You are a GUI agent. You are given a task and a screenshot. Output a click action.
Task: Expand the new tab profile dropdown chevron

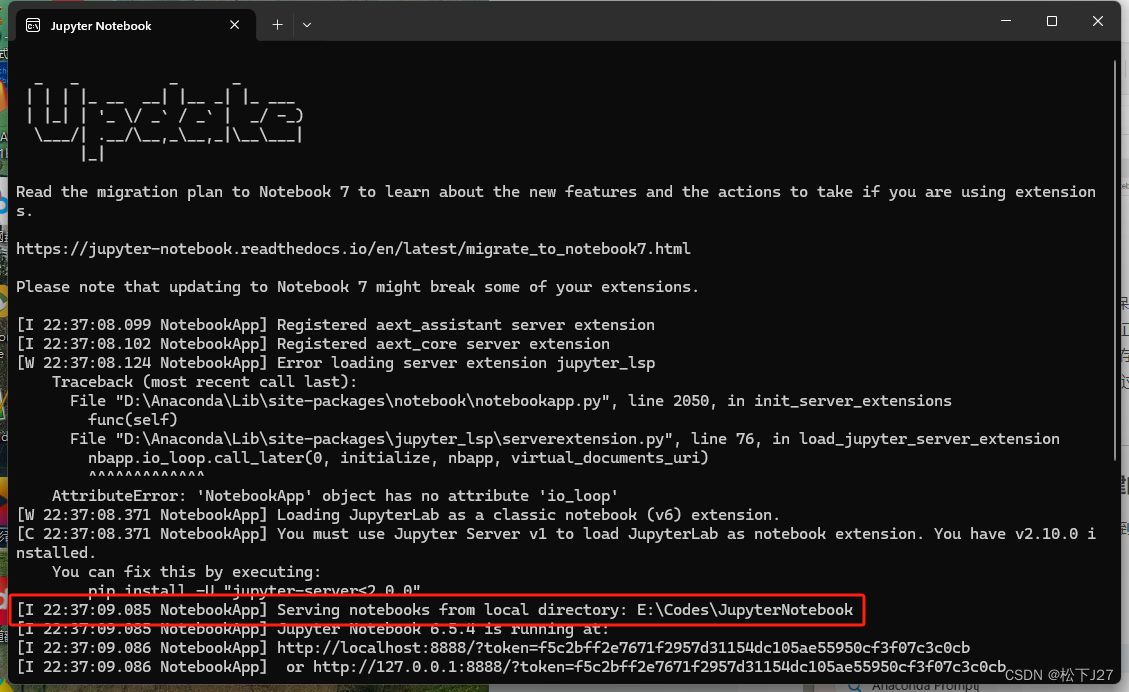(x=307, y=25)
